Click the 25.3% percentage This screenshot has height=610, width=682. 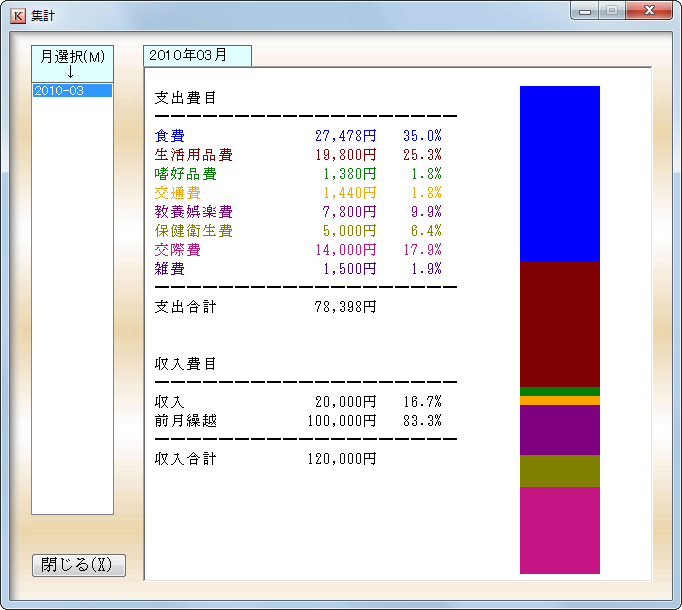pyautogui.click(x=422, y=155)
